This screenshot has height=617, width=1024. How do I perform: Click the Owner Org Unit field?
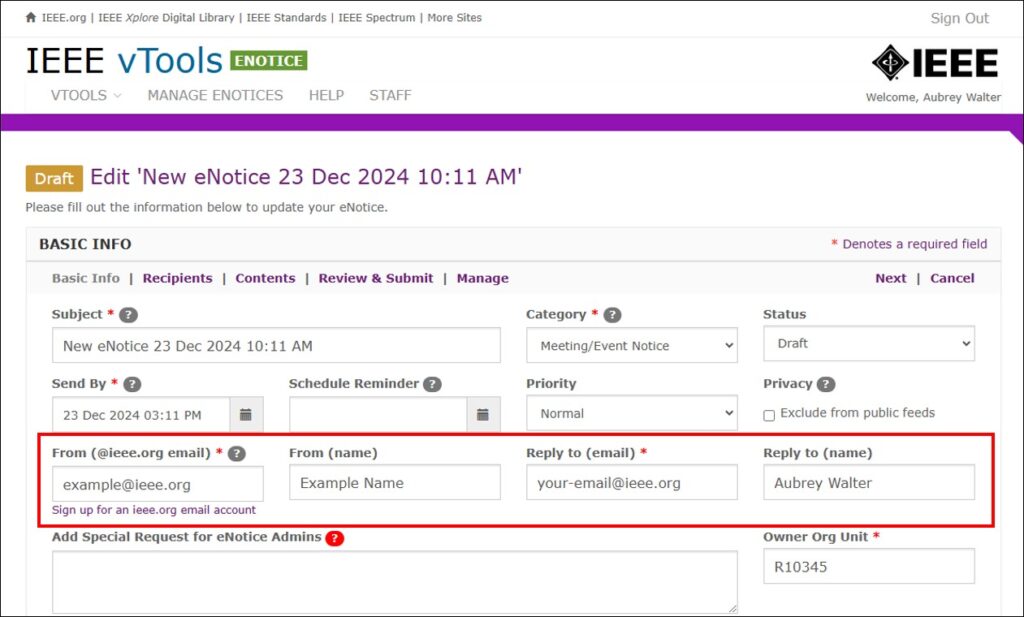click(x=869, y=566)
